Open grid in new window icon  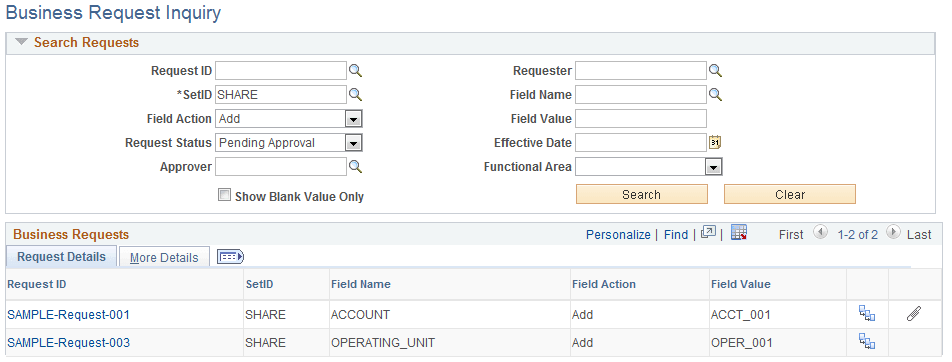click(x=708, y=233)
